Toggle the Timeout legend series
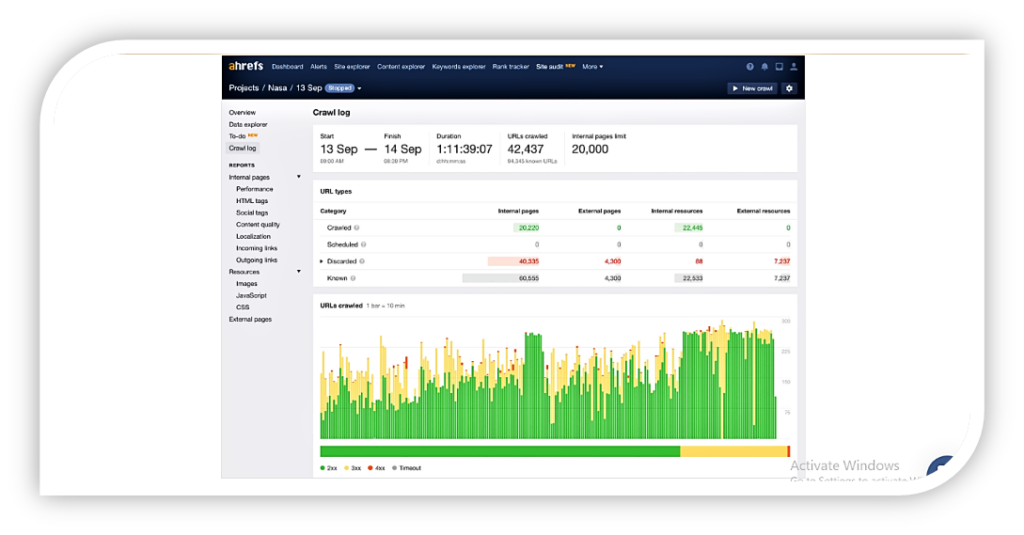 (407, 468)
